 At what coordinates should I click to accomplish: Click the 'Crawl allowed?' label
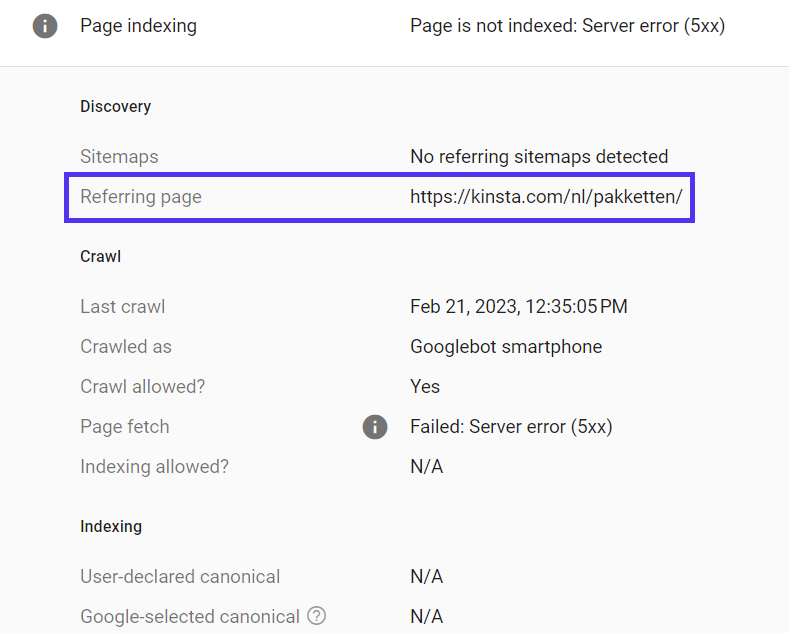142,386
